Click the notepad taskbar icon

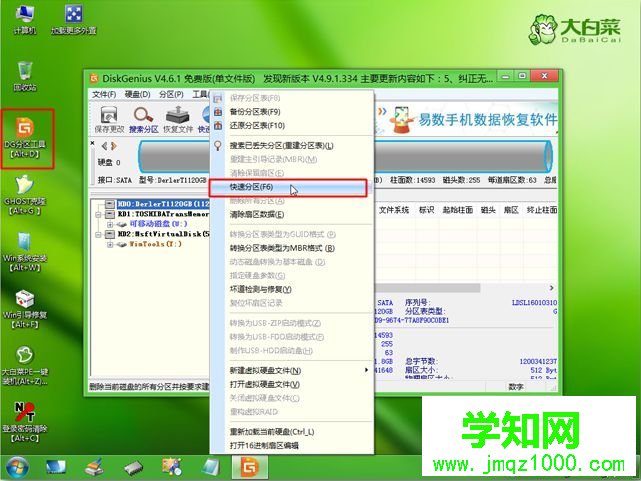[x=211, y=467]
